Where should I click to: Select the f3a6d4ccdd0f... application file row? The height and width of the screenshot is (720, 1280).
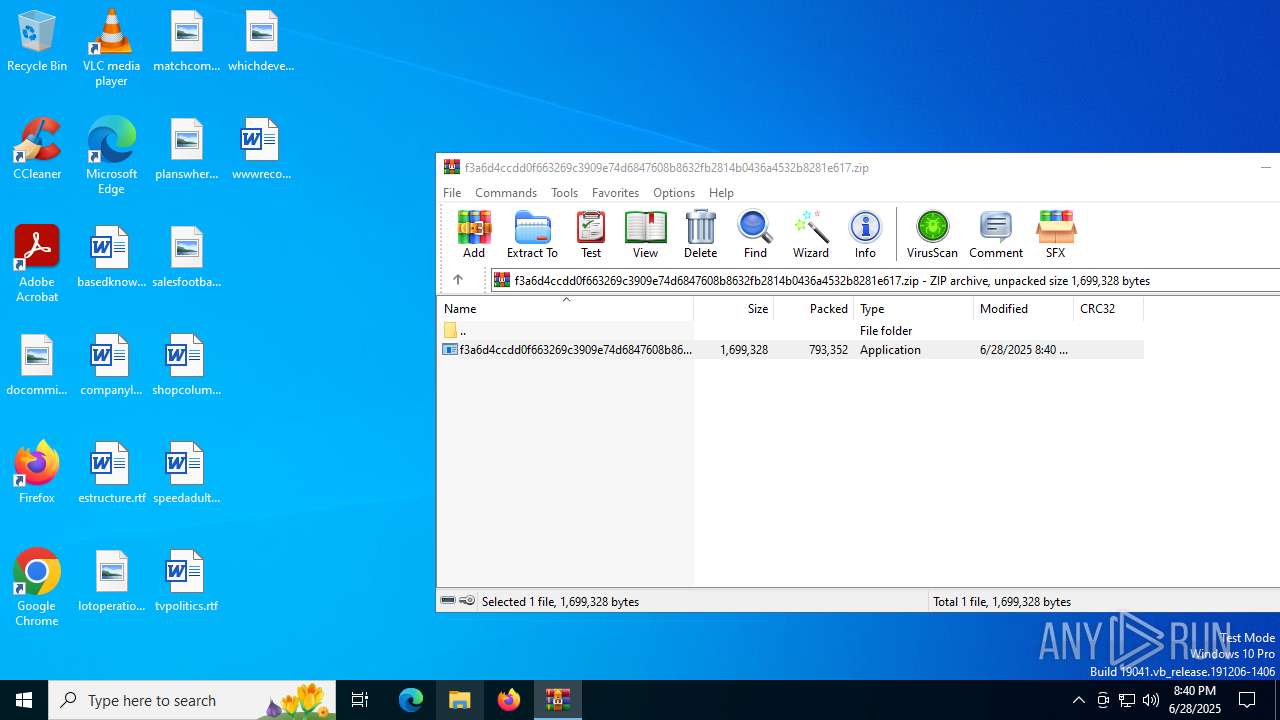(x=790, y=349)
